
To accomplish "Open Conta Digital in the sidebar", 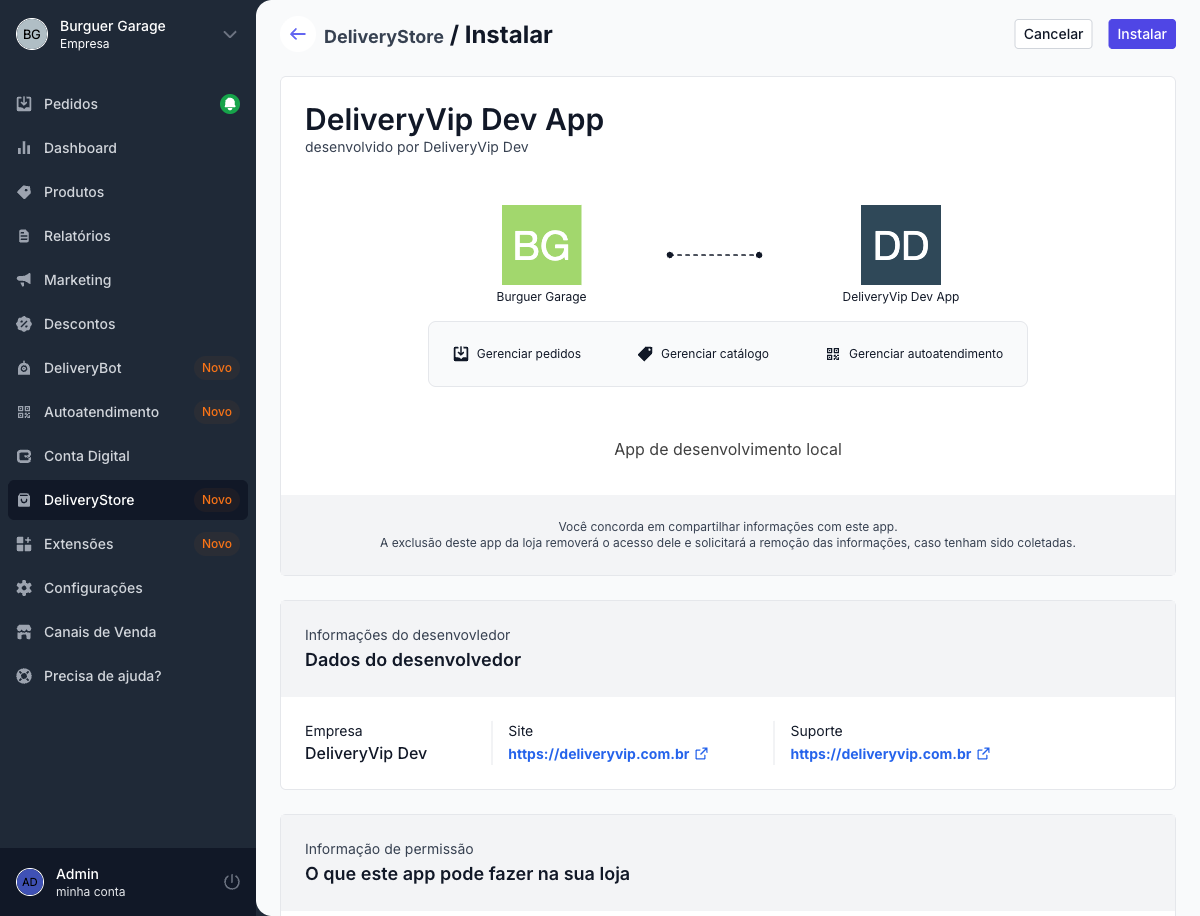I will point(128,456).
